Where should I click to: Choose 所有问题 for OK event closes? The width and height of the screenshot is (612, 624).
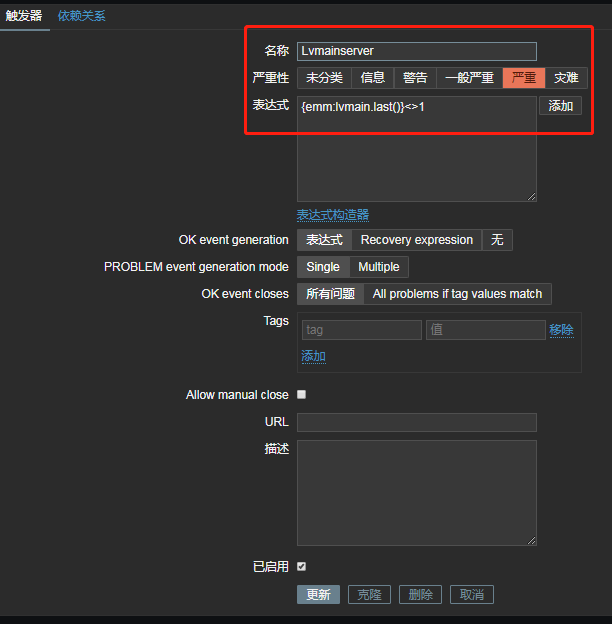(x=330, y=294)
